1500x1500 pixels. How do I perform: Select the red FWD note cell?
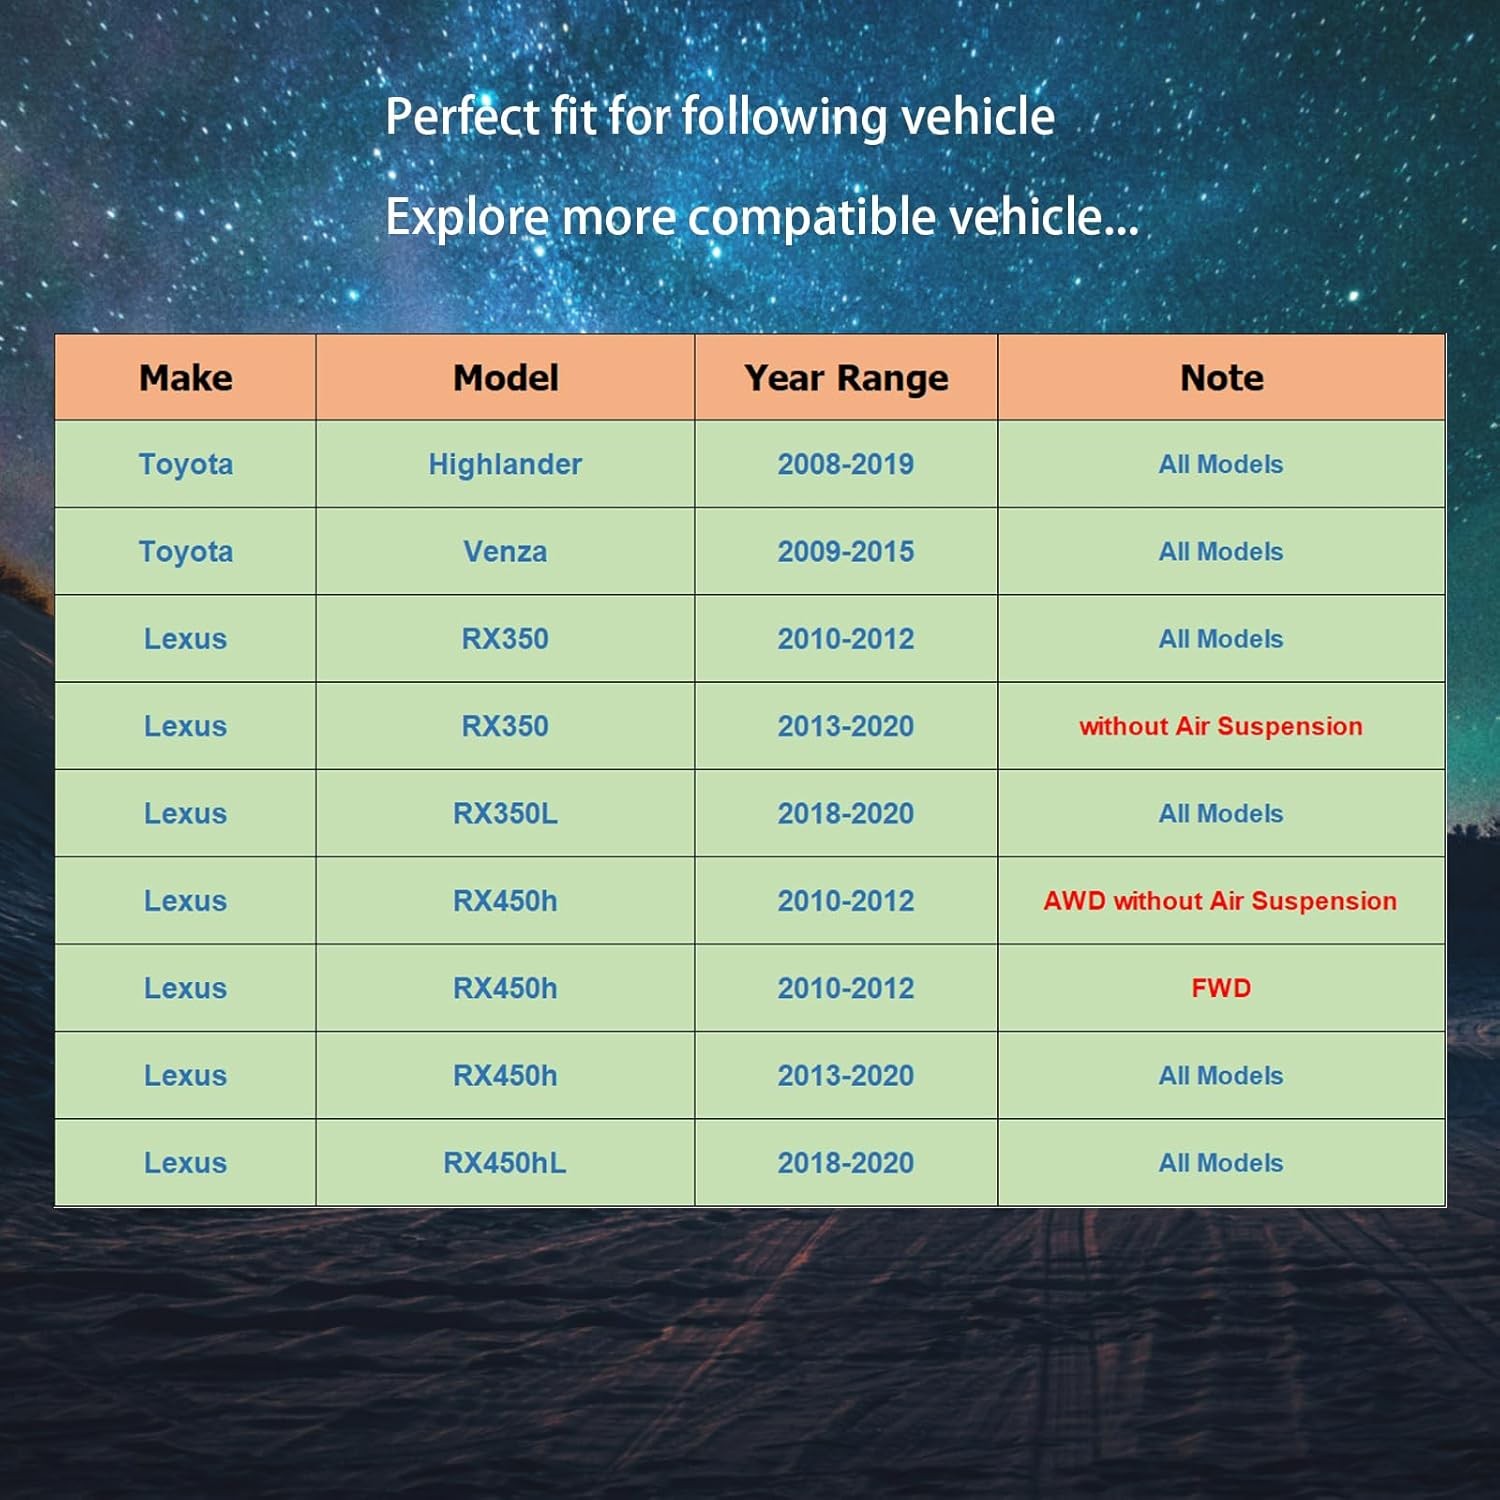1221,988
